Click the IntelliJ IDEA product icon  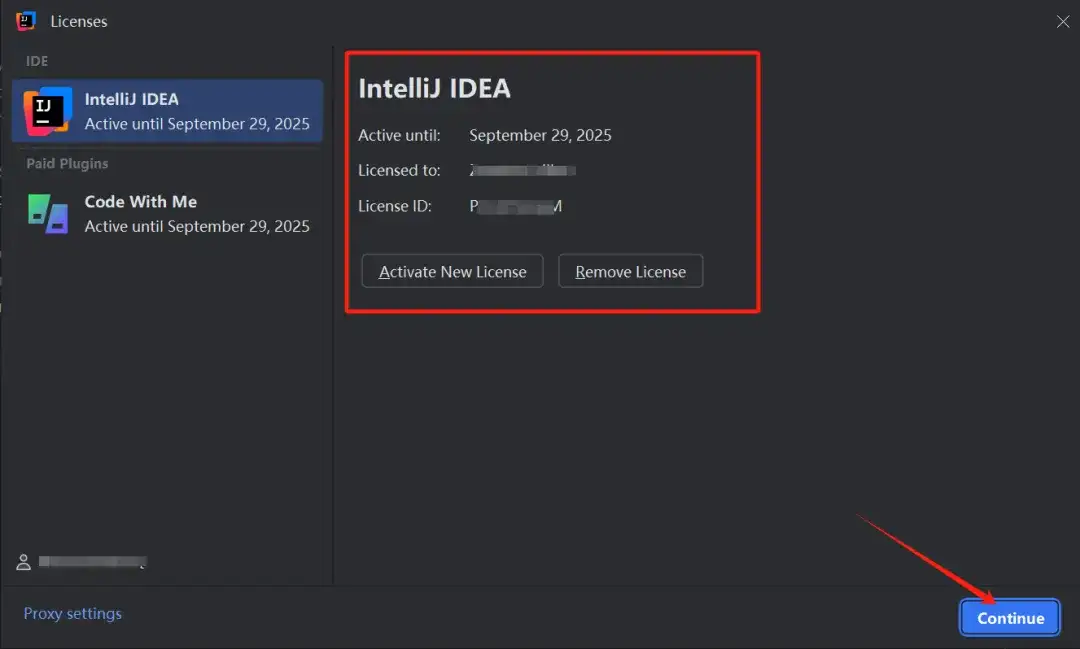[48, 111]
